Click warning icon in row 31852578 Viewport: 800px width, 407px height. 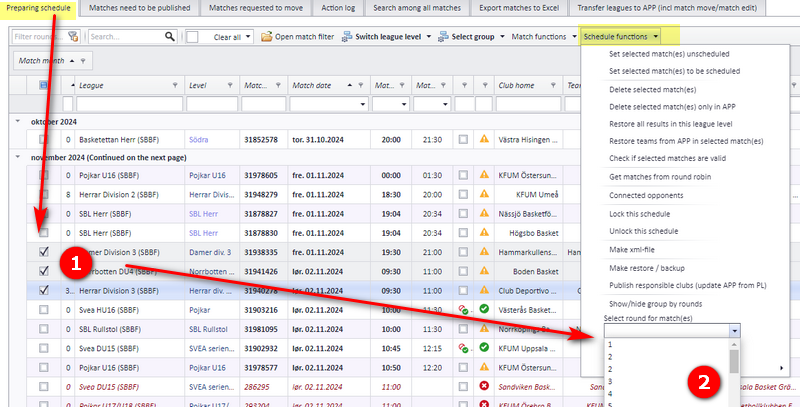click(x=484, y=139)
